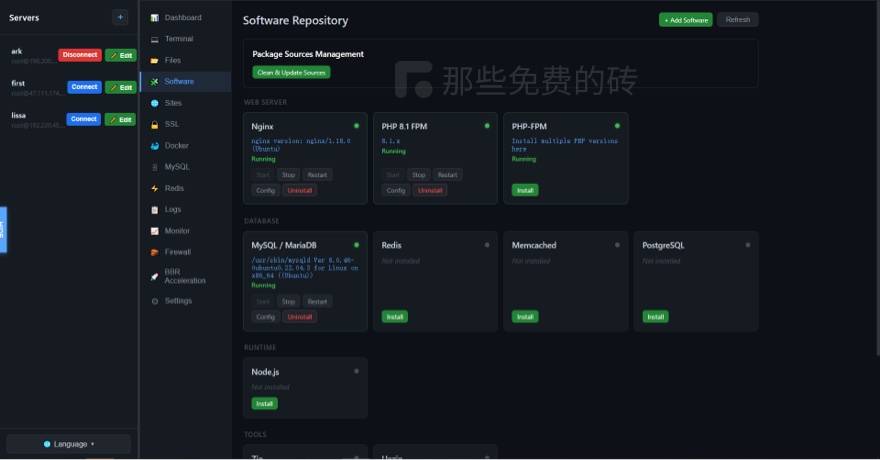Screen dimensions: 880x460
Task: Restart the Nginx service
Action: [317, 175]
